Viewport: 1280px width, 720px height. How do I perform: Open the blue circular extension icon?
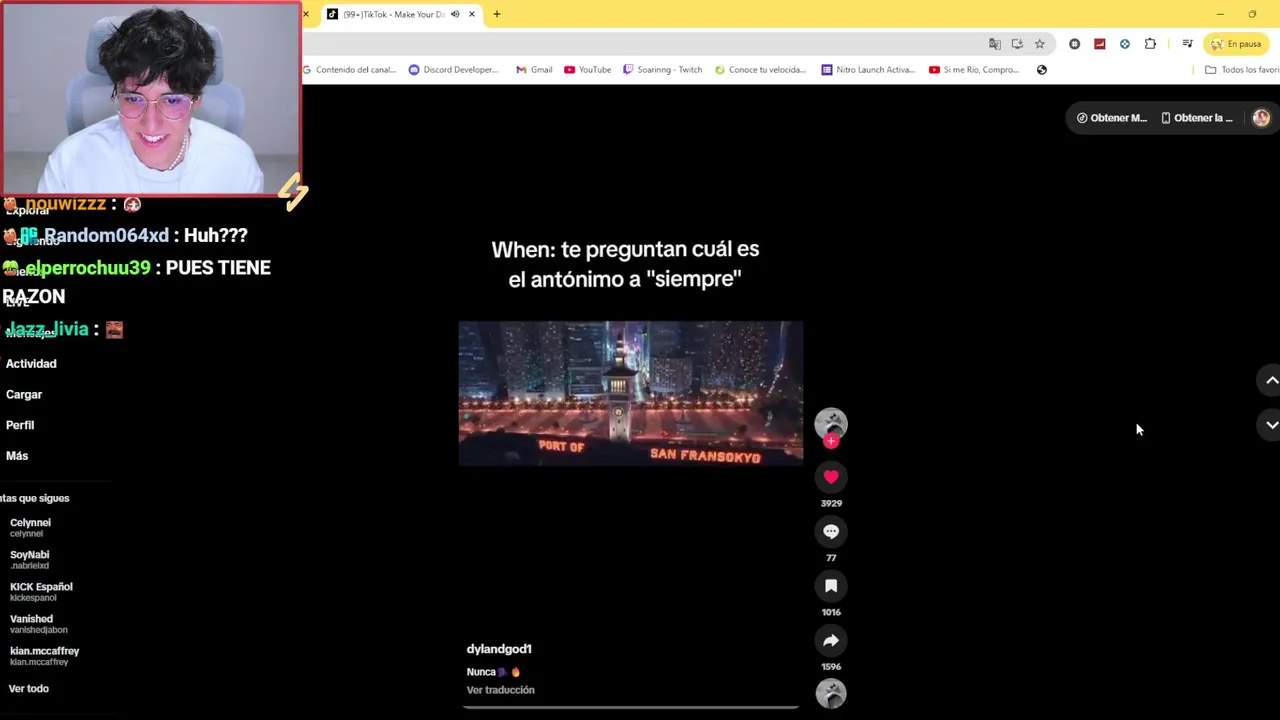coord(1125,44)
